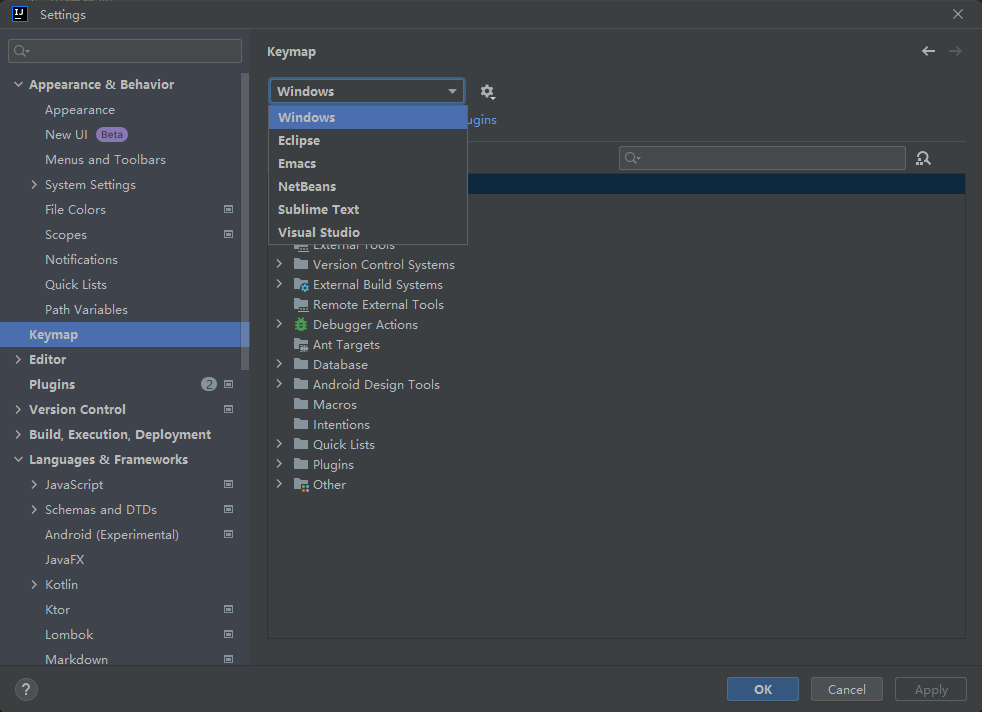Click Find Actions by Shortcut icon
Screen dimensions: 982x712
[923, 158]
